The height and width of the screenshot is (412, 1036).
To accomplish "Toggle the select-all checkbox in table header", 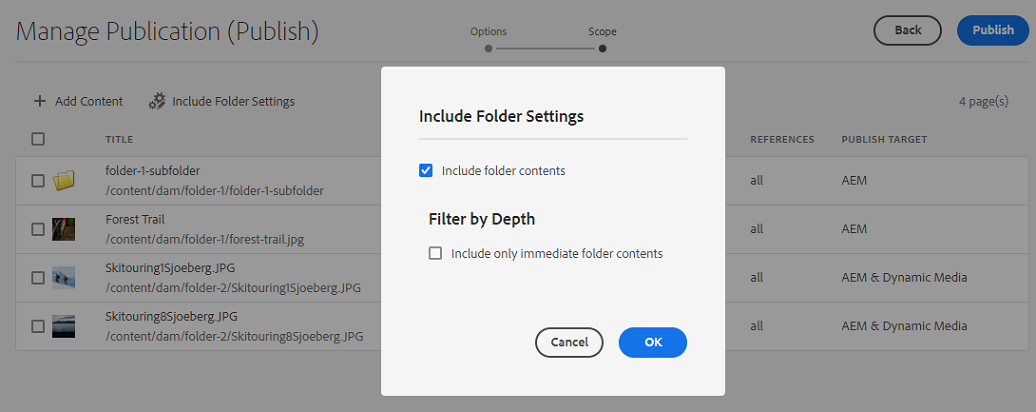I will 38,139.
